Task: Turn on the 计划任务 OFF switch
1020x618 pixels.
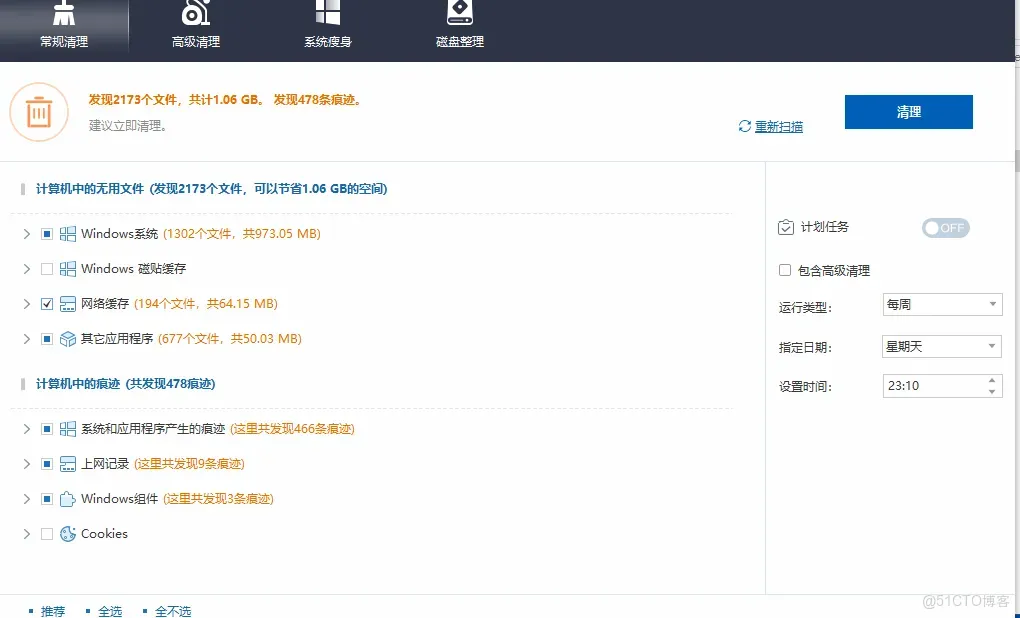Action: click(x=943, y=228)
